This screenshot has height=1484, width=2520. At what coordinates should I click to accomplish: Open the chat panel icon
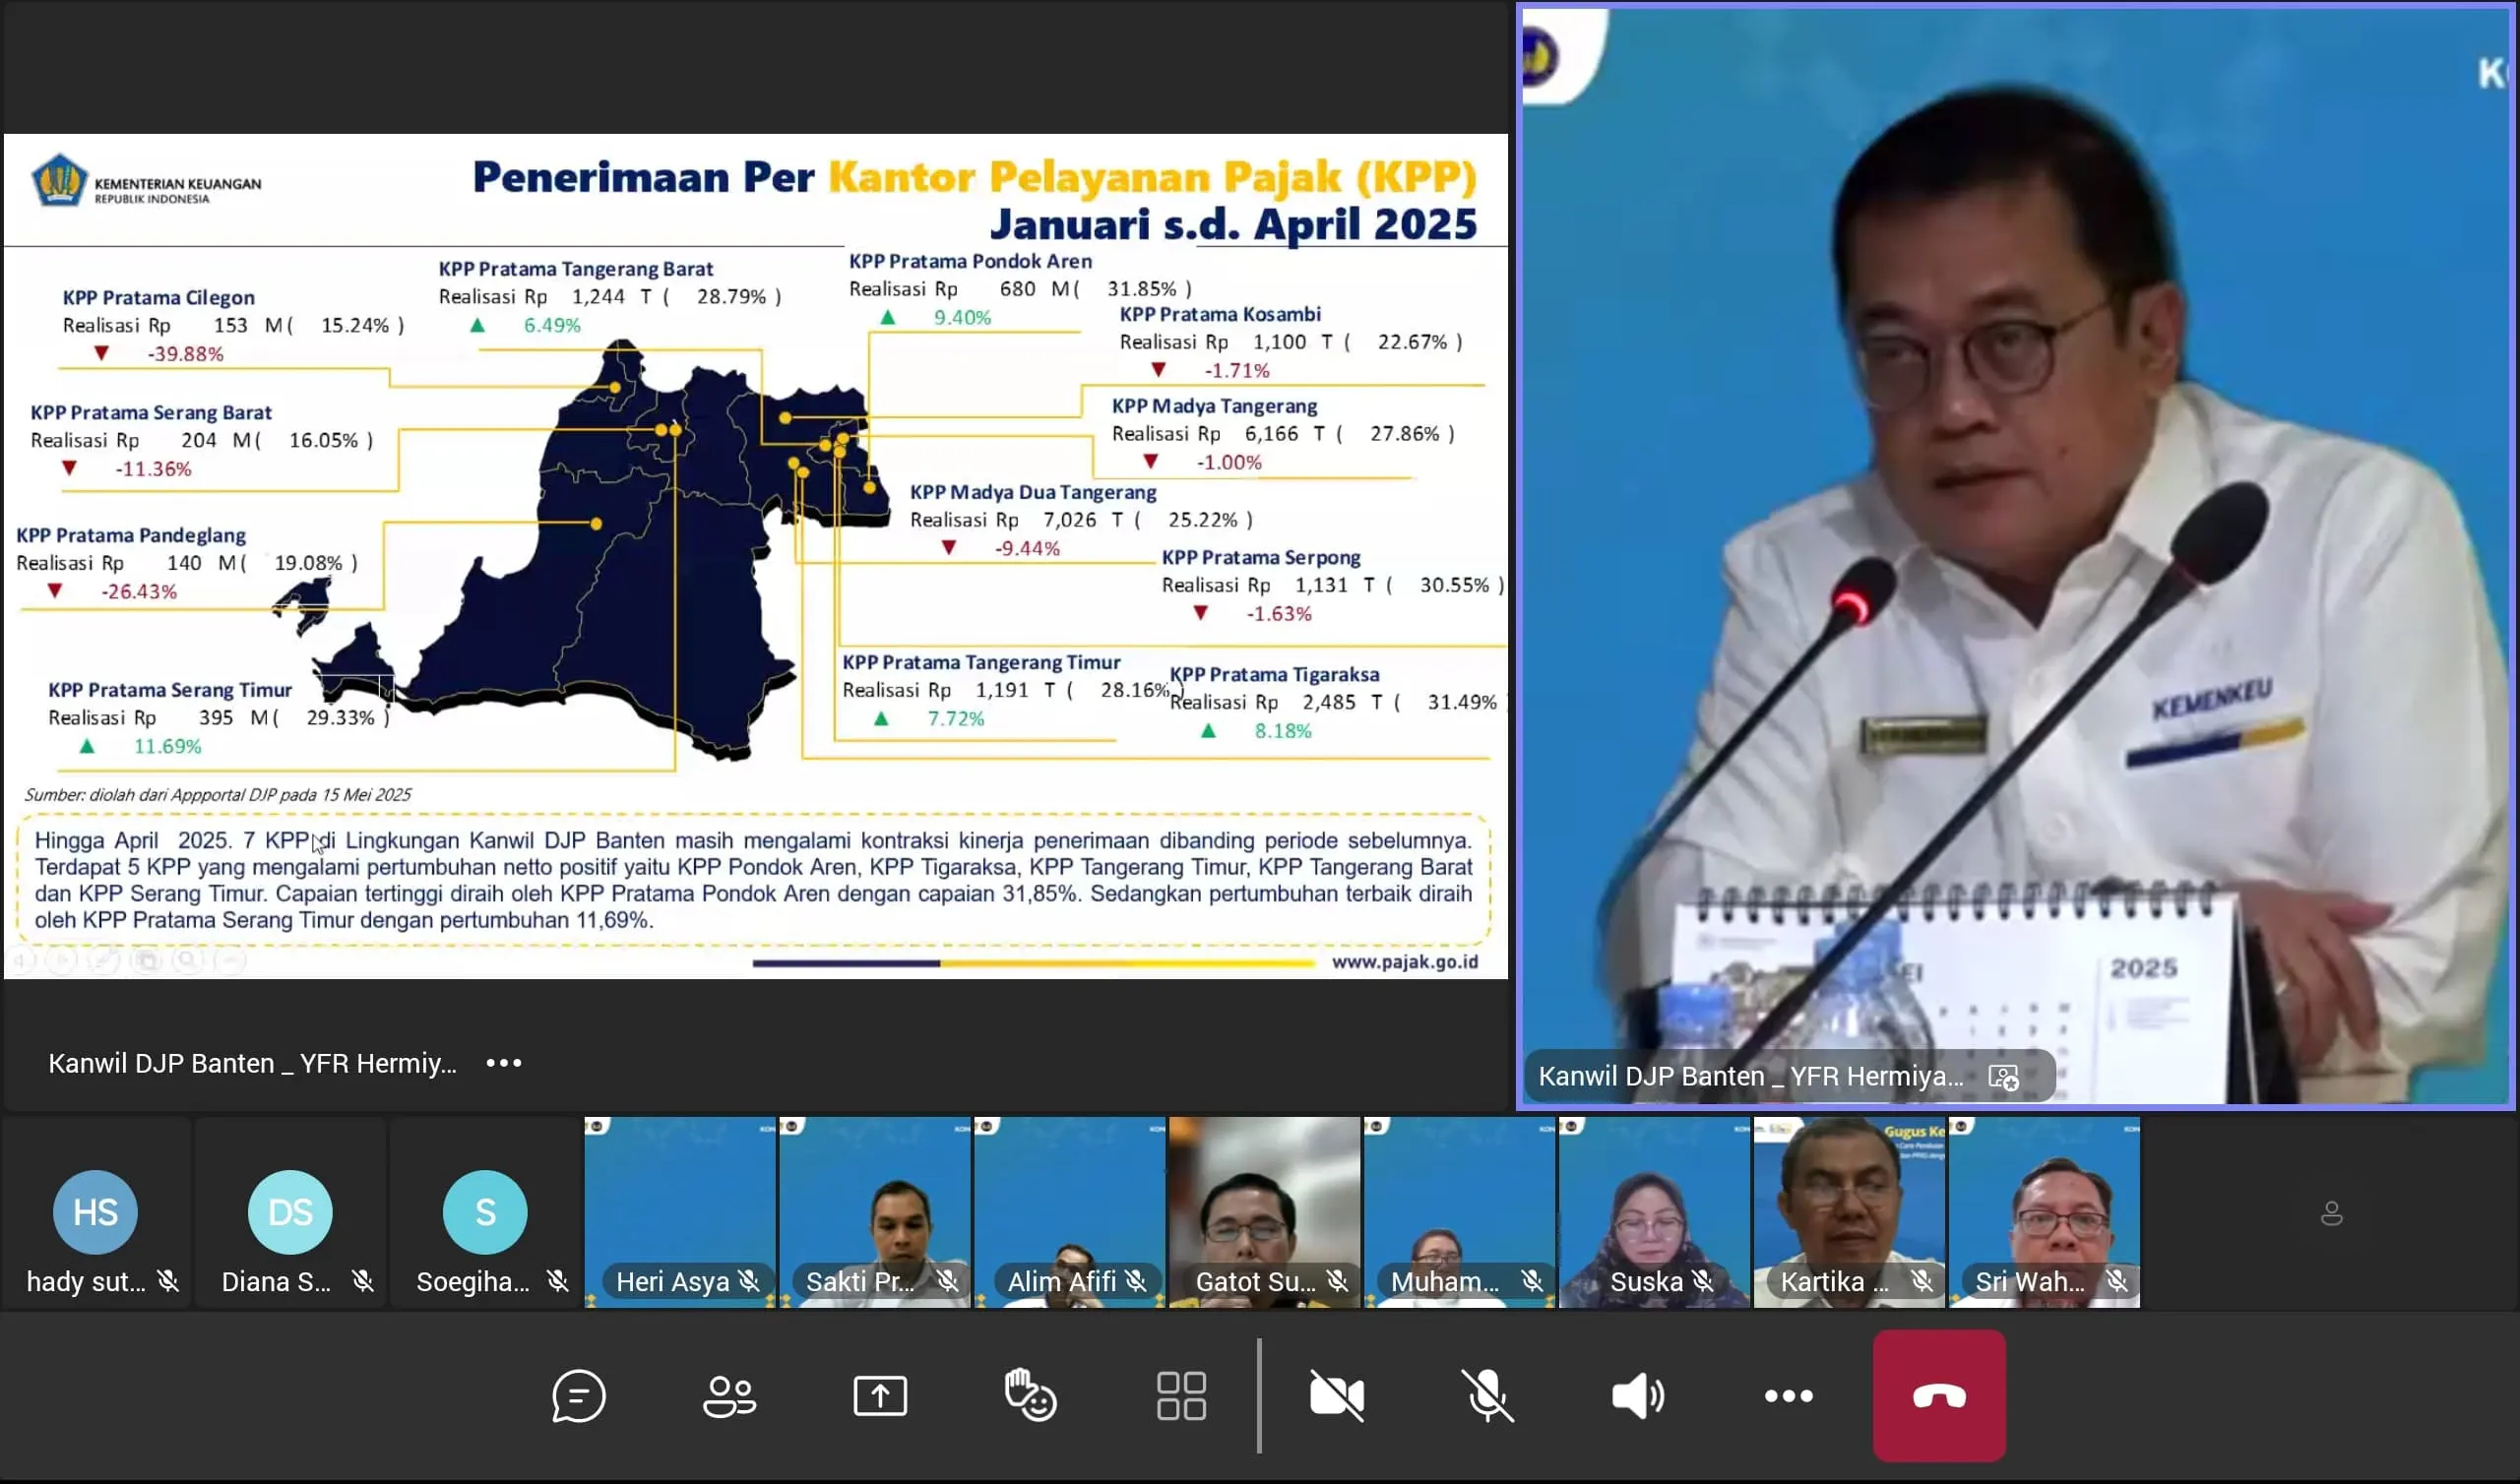[x=578, y=1396]
